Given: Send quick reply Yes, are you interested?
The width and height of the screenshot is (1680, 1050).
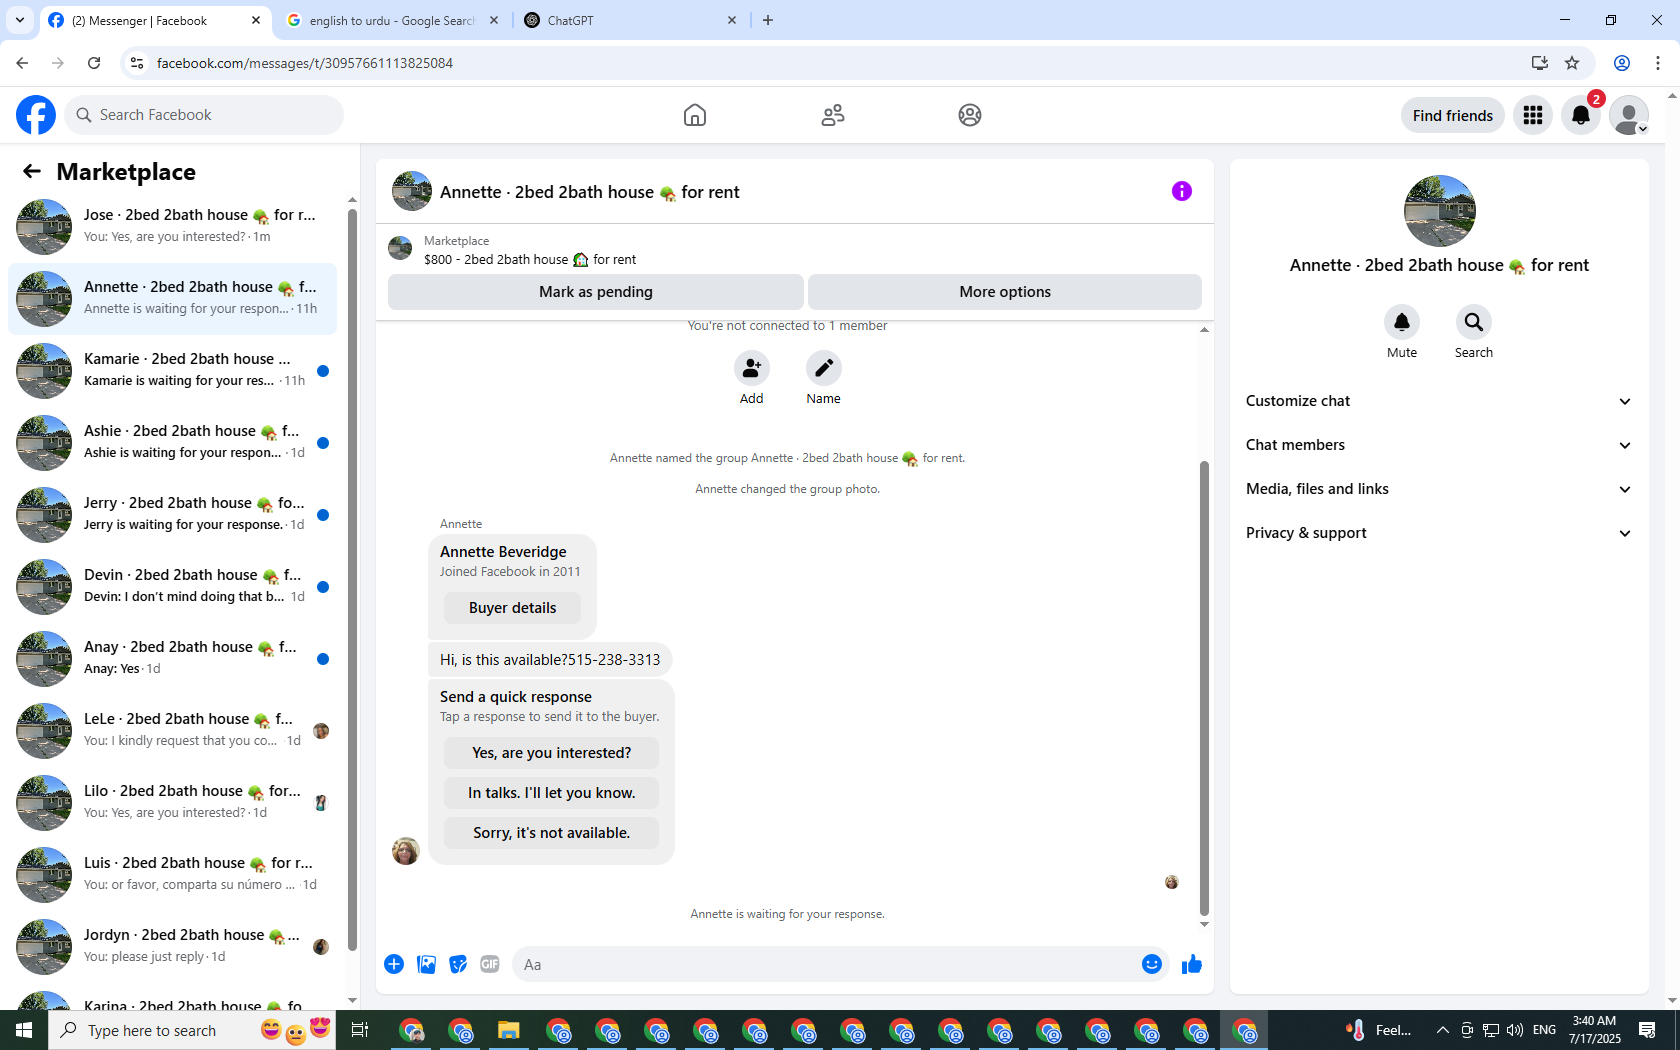Looking at the screenshot, I should coord(551,753).
